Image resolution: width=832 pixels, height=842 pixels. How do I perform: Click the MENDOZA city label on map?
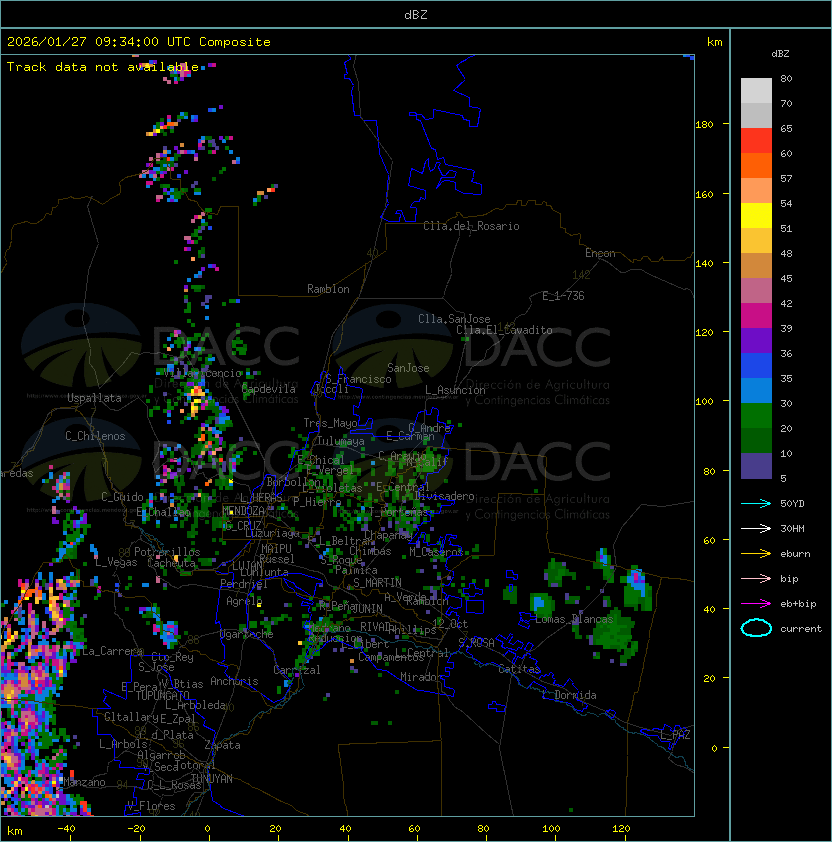pos(243,511)
